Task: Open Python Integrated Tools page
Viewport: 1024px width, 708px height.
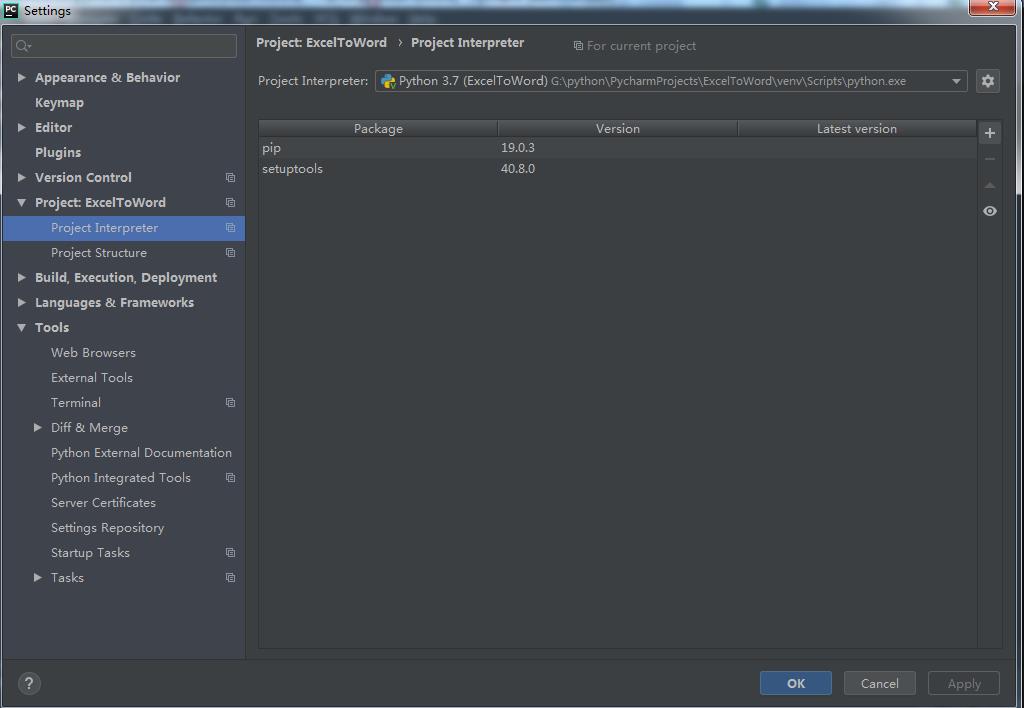Action: [x=121, y=477]
